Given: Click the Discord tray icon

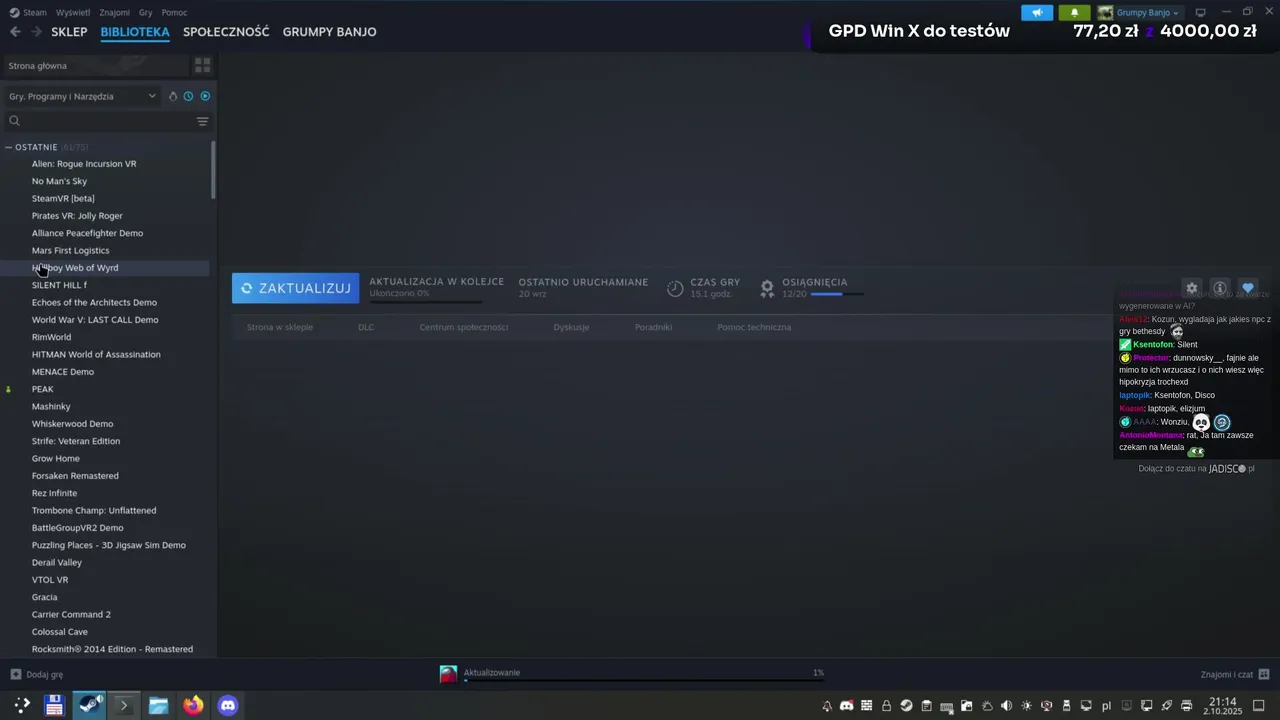Looking at the screenshot, I should click(846, 706).
